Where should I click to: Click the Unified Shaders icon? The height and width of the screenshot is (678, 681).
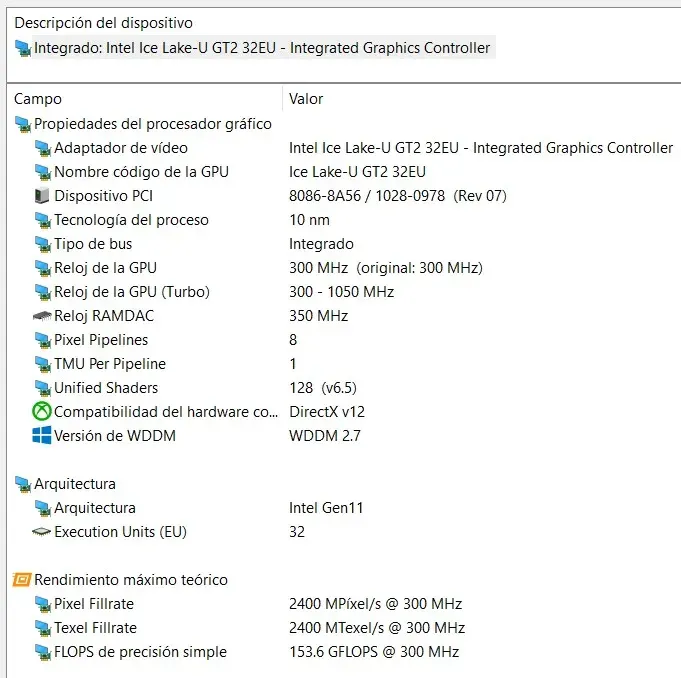coord(43,388)
